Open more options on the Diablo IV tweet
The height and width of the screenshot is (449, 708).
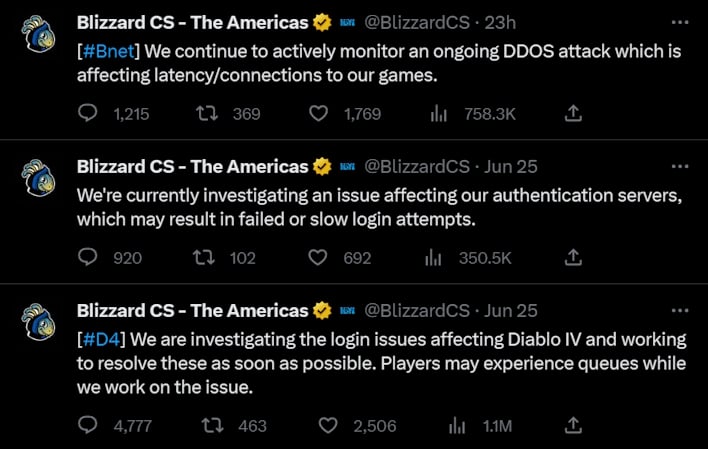coord(680,310)
